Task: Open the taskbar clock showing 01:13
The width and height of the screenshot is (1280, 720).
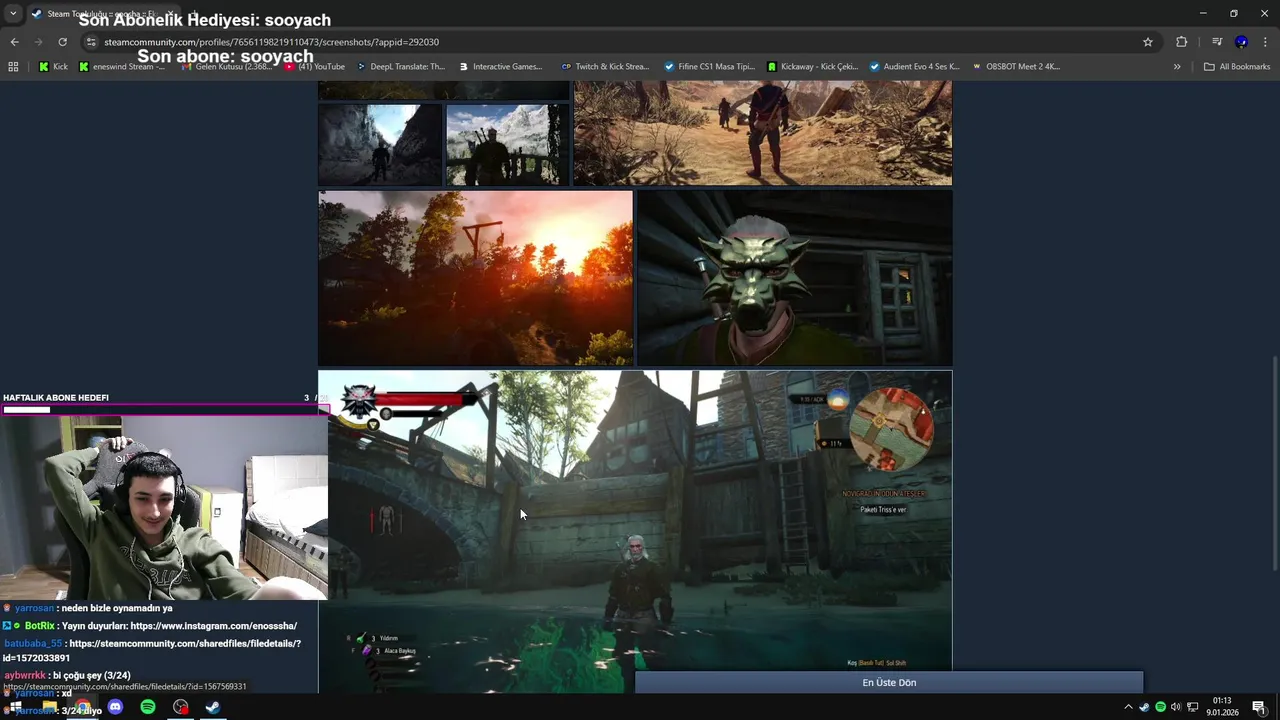Action: (x=1222, y=706)
